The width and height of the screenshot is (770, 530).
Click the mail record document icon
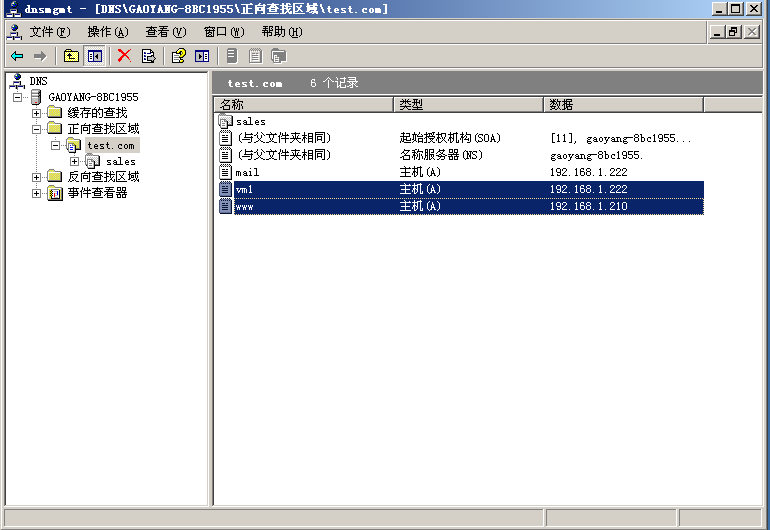pyautogui.click(x=225, y=172)
